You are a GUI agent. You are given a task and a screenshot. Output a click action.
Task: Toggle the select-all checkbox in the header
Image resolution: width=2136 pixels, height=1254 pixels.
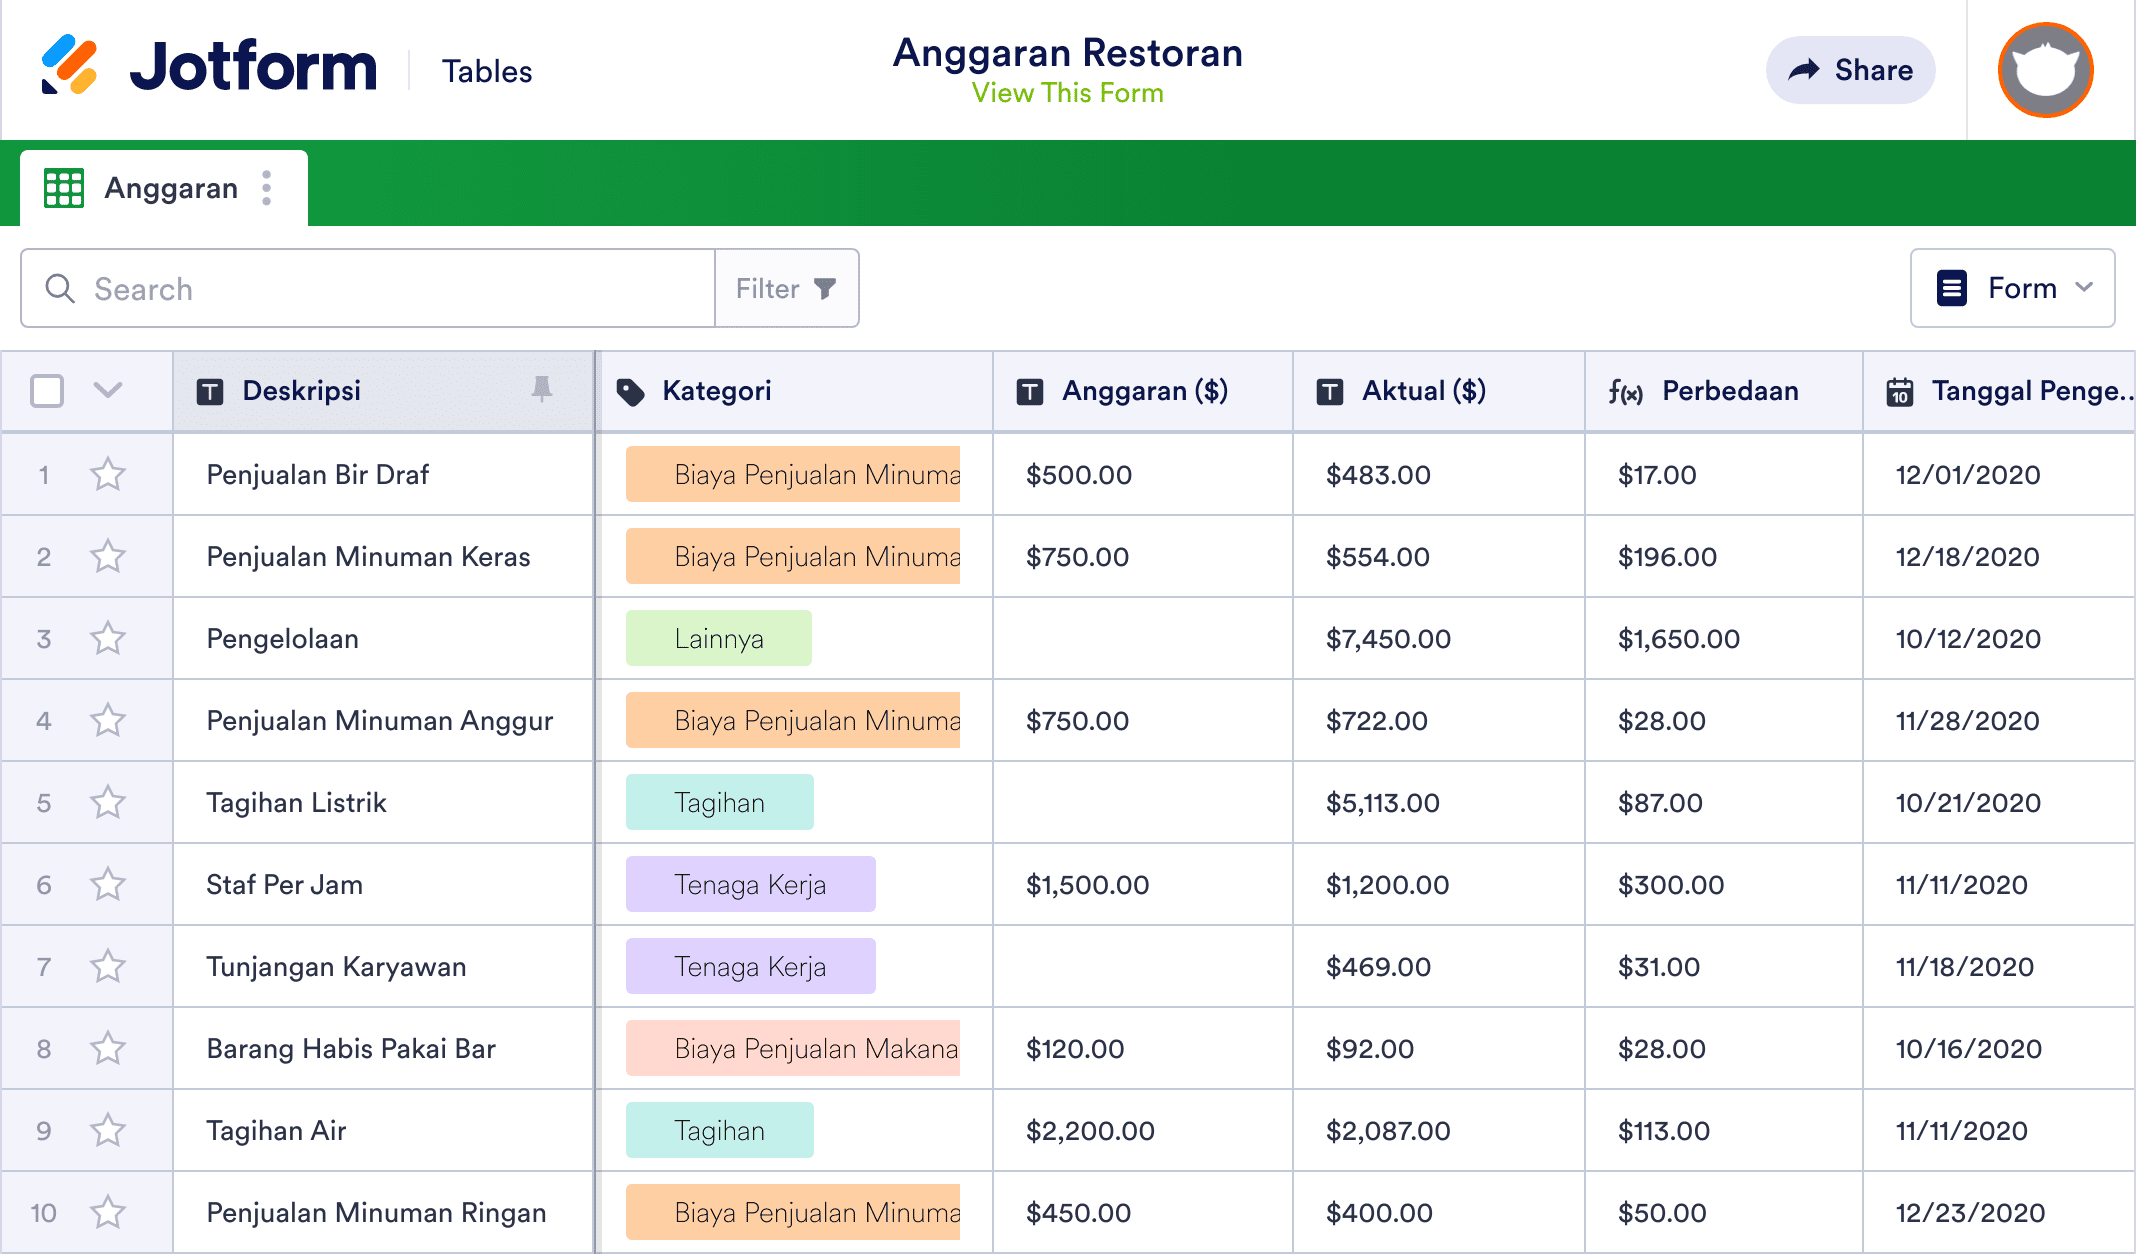[x=46, y=391]
